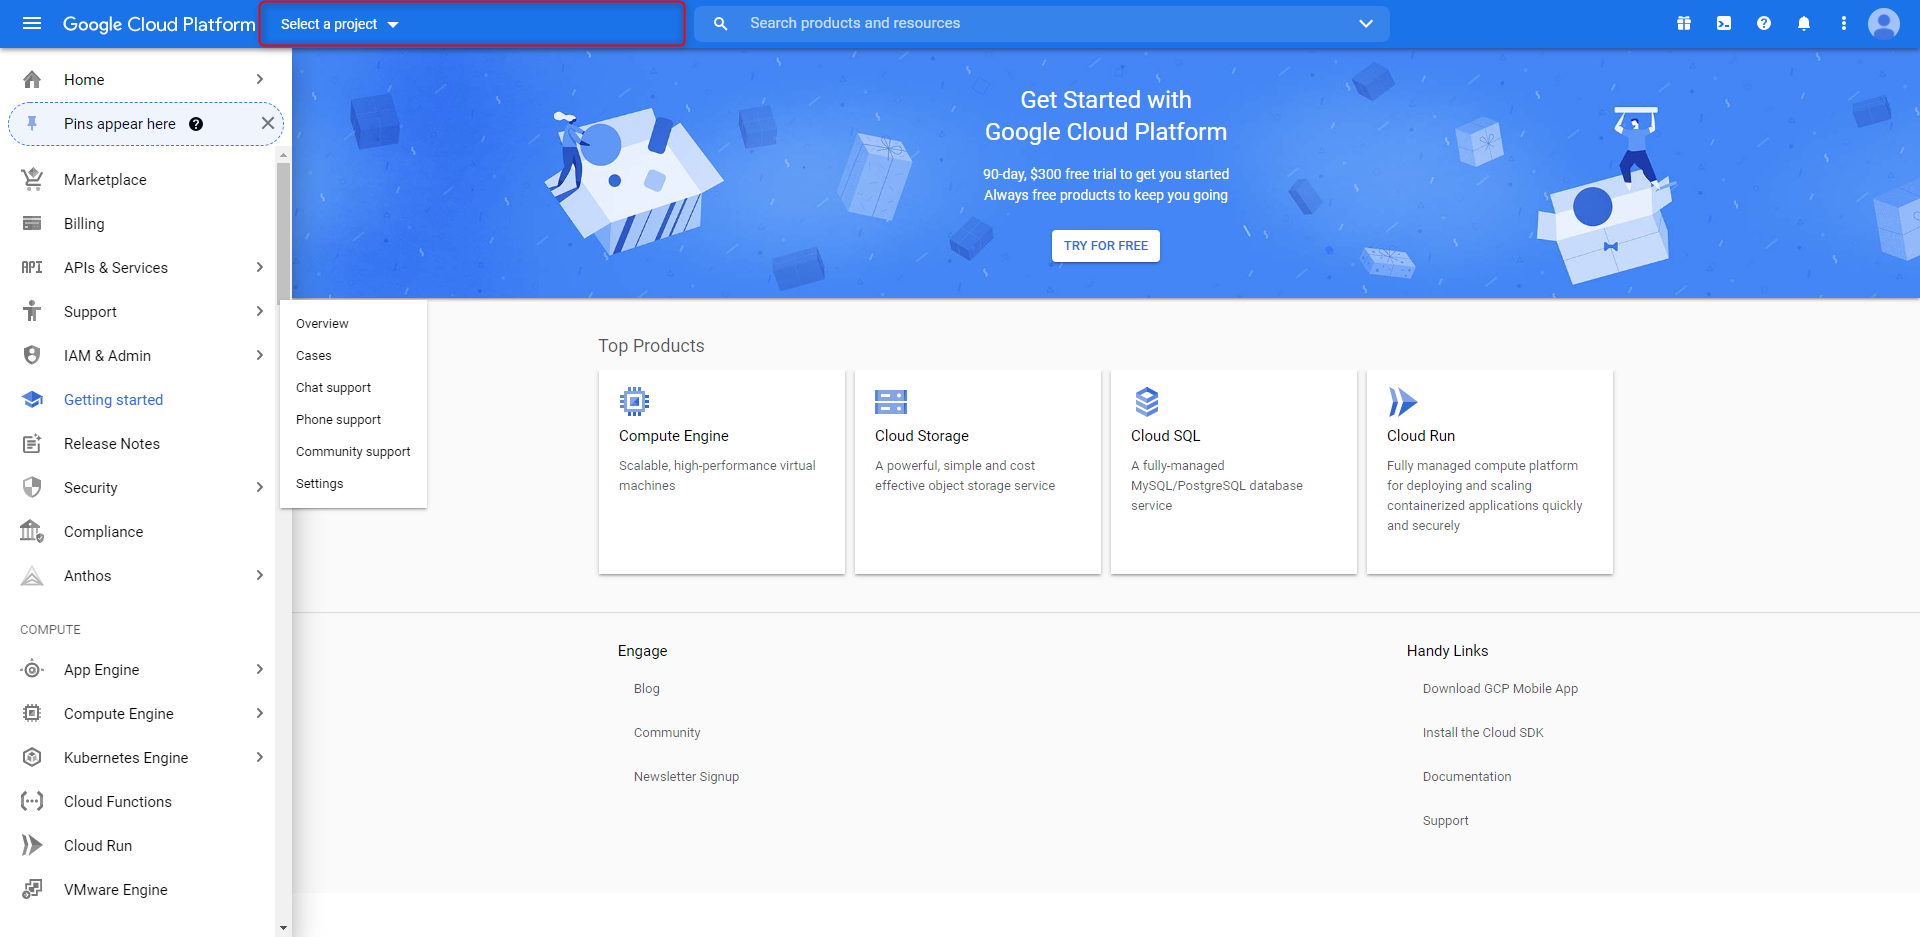Click the TRY FOR FREE button
The width and height of the screenshot is (1920, 937).
coord(1106,246)
